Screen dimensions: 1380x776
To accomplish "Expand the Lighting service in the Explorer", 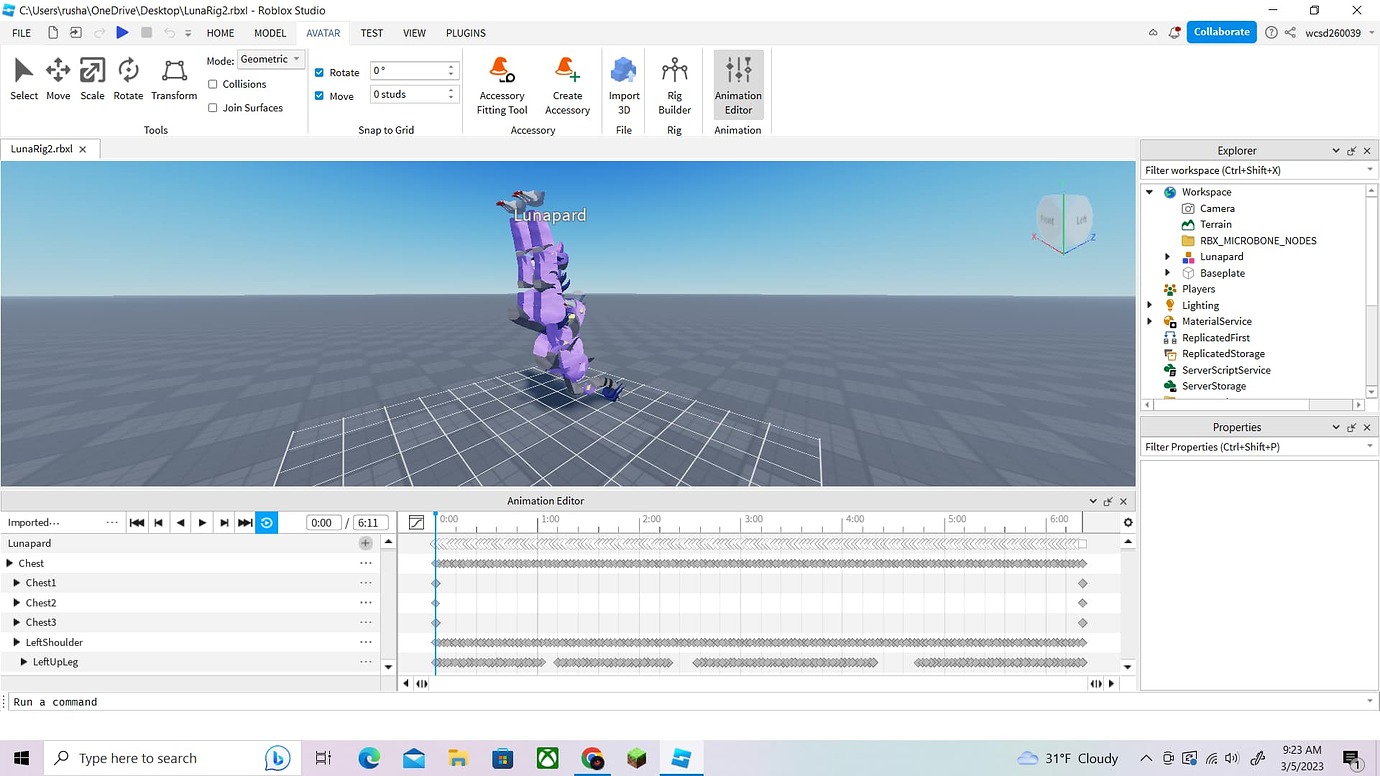I will (x=1149, y=305).
